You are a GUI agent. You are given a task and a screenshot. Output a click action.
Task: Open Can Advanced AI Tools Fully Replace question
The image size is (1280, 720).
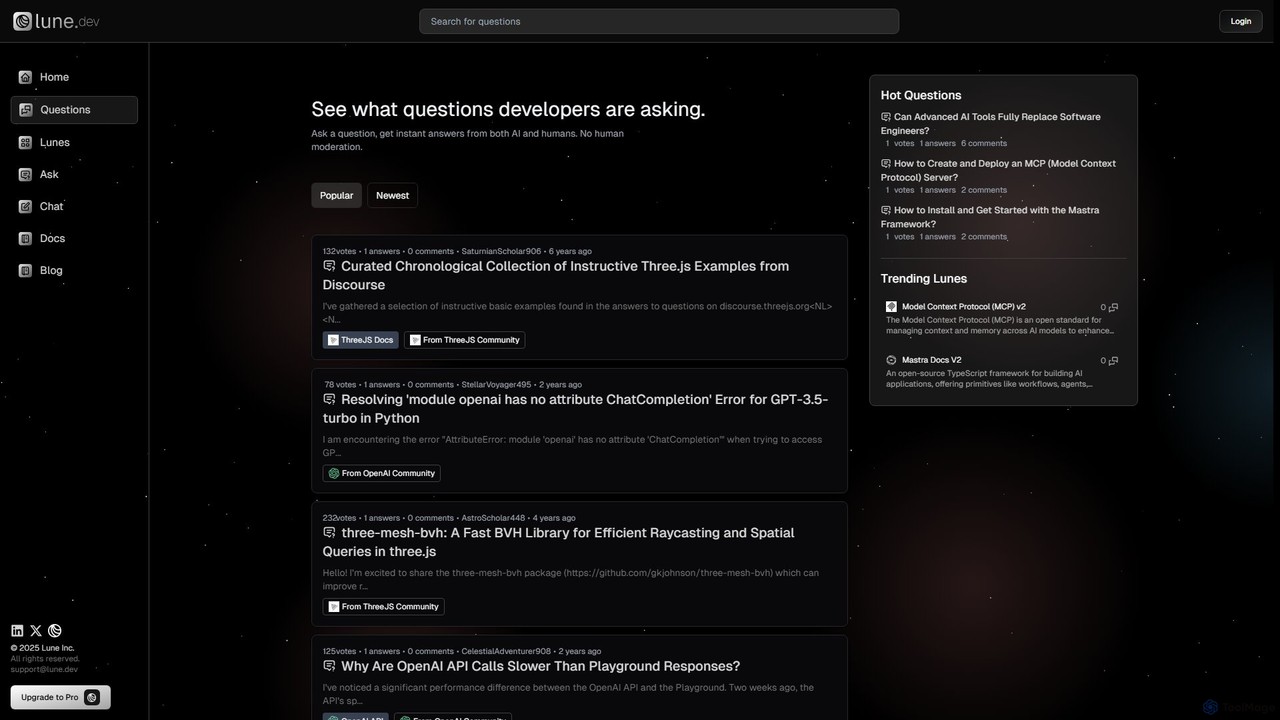point(991,123)
